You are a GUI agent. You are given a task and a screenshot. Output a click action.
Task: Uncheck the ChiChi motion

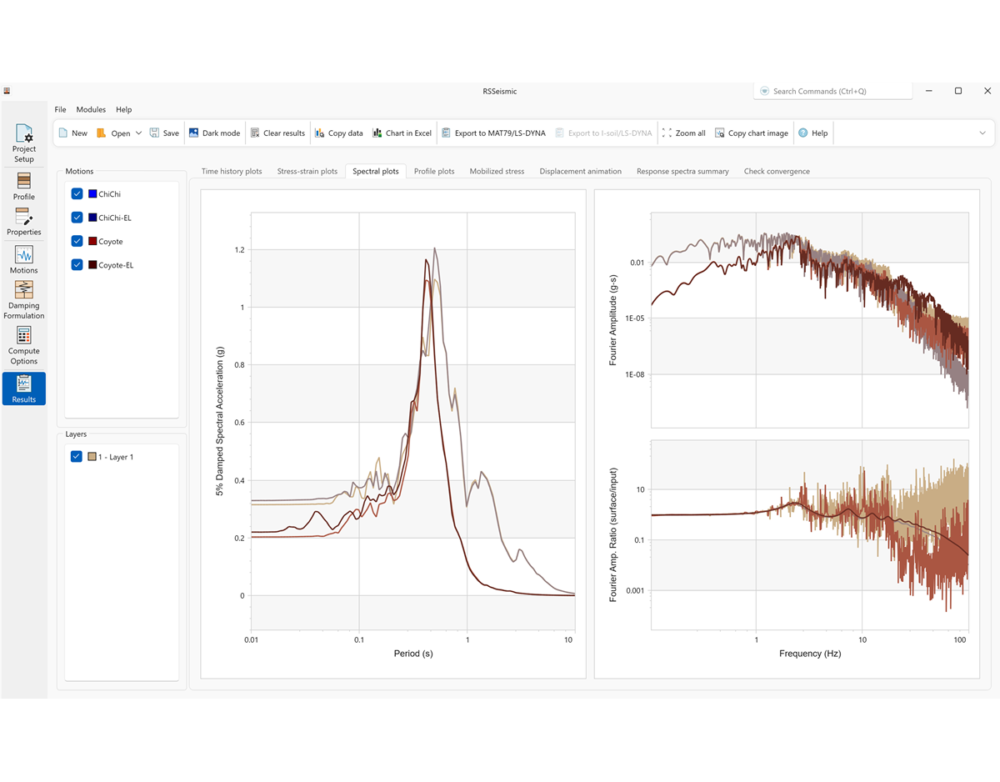point(76,194)
